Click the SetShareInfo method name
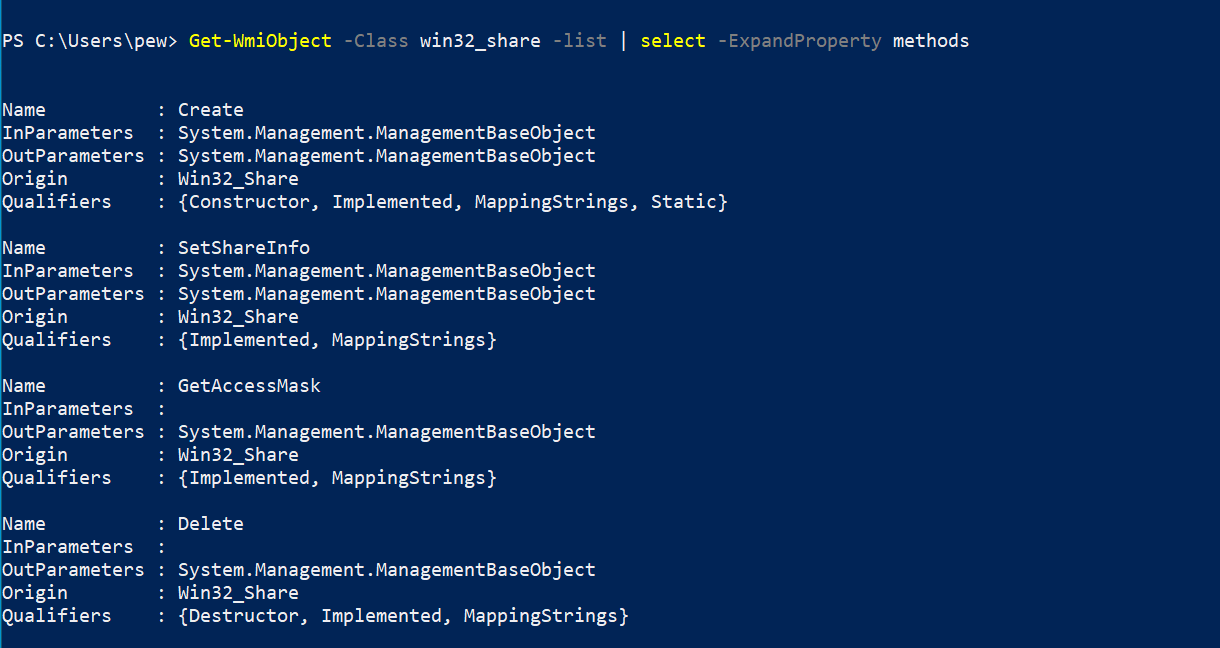 [x=244, y=248]
